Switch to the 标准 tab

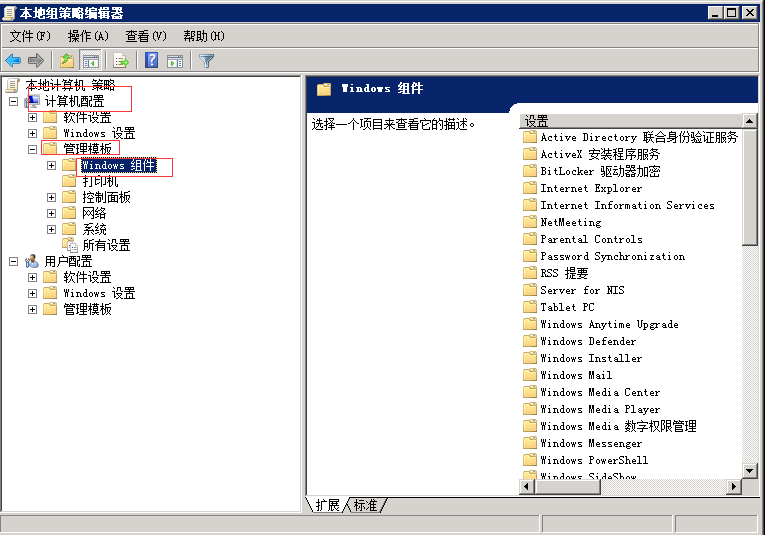pos(365,506)
